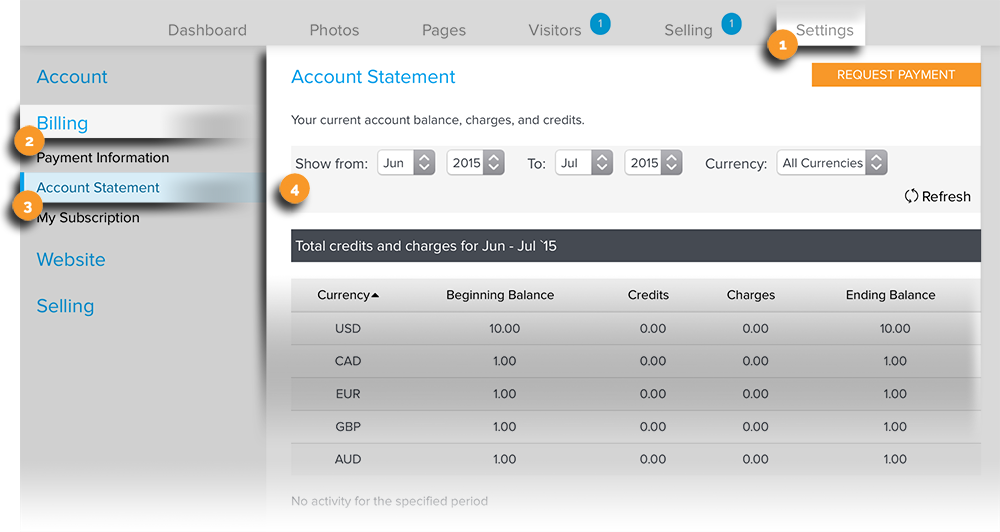This screenshot has height=532, width=1000.
Task: Open the Website section in sidebar
Action: pos(71,260)
